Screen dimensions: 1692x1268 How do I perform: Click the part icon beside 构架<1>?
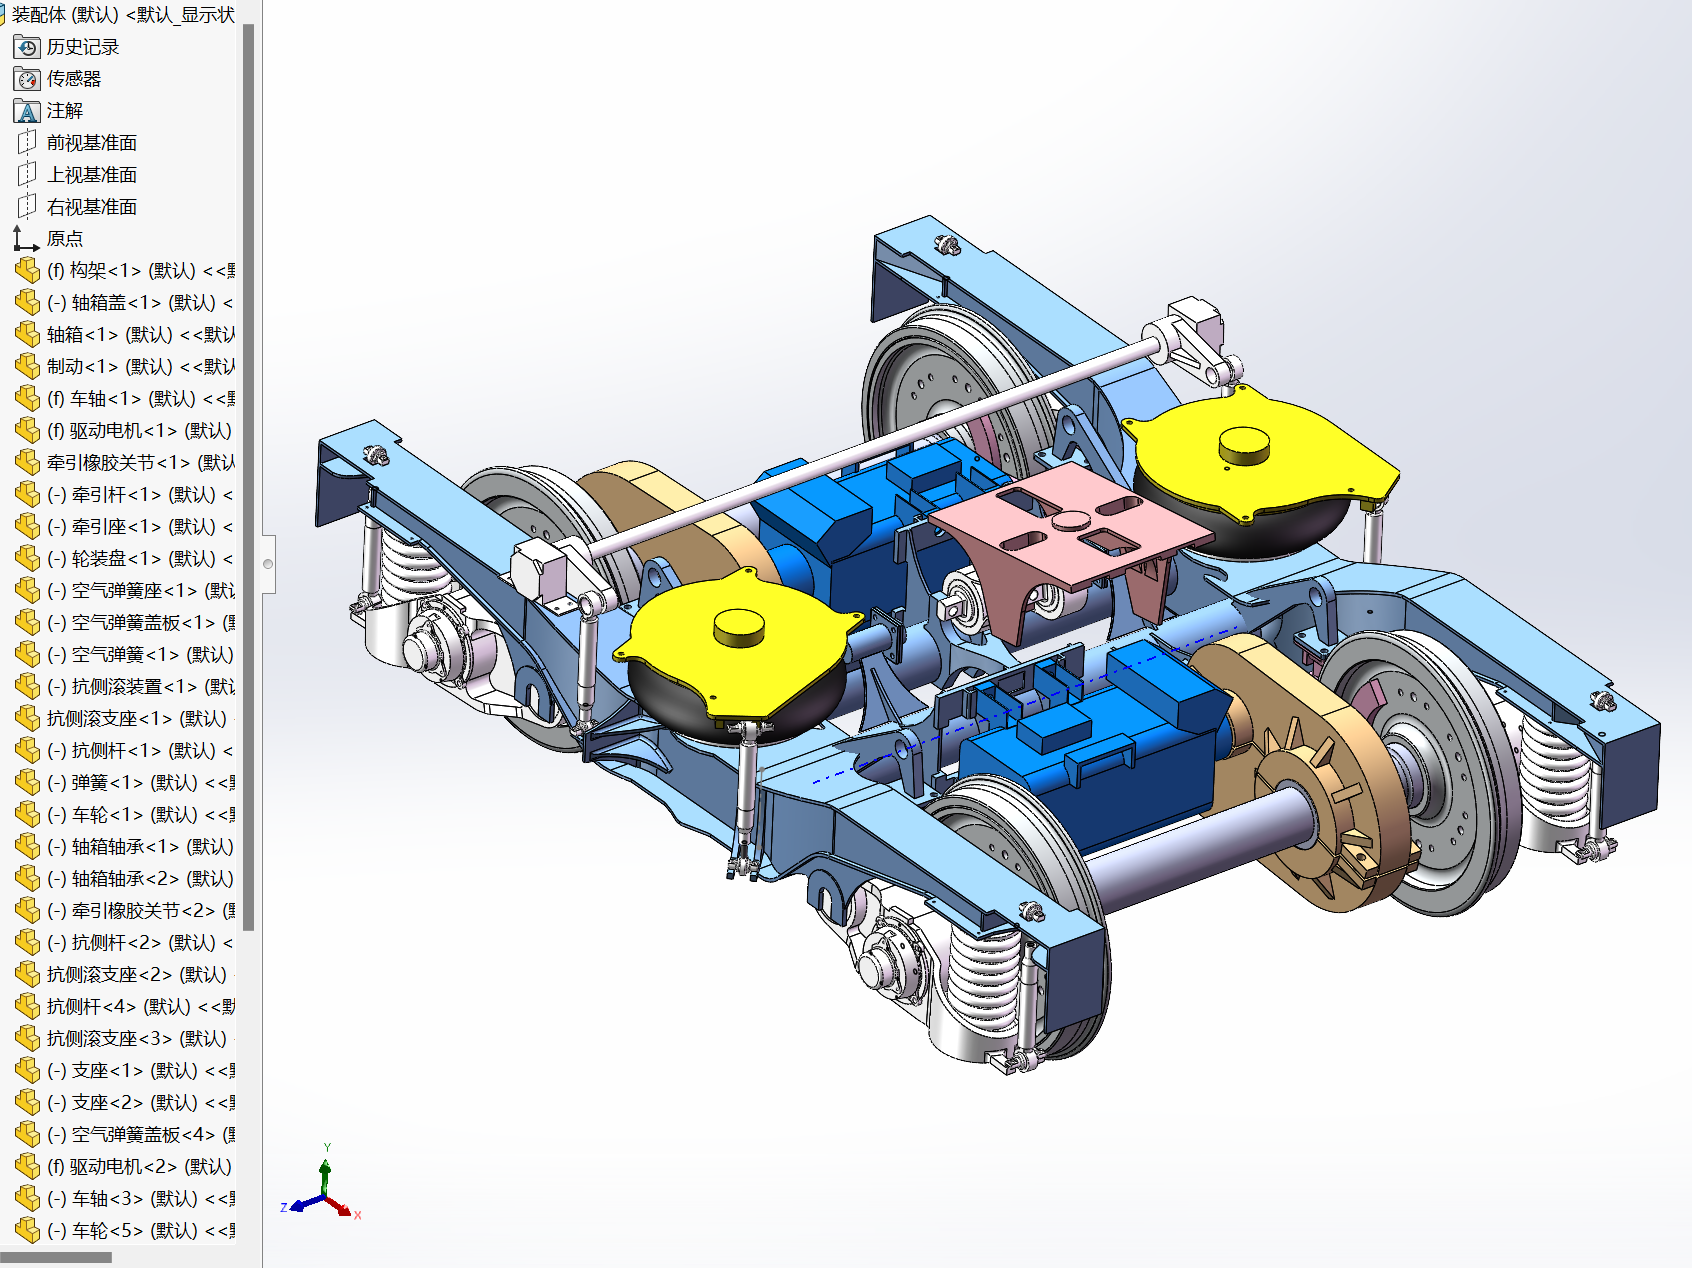click(27, 270)
